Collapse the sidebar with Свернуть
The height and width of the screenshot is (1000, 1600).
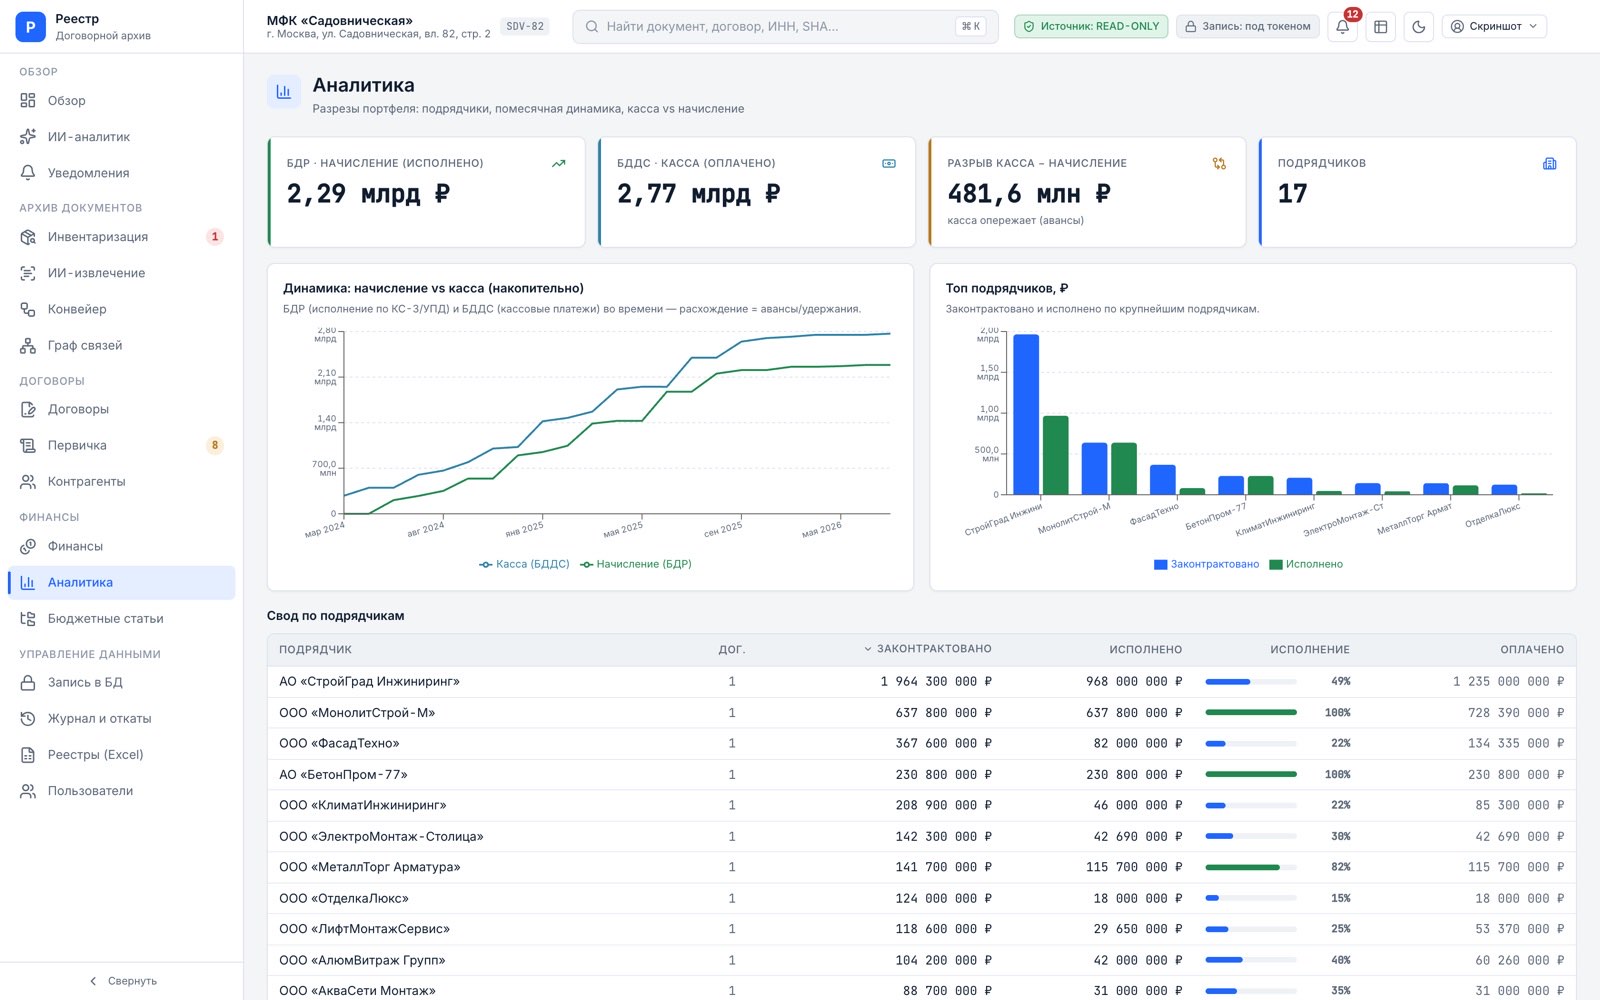[x=122, y=981]
